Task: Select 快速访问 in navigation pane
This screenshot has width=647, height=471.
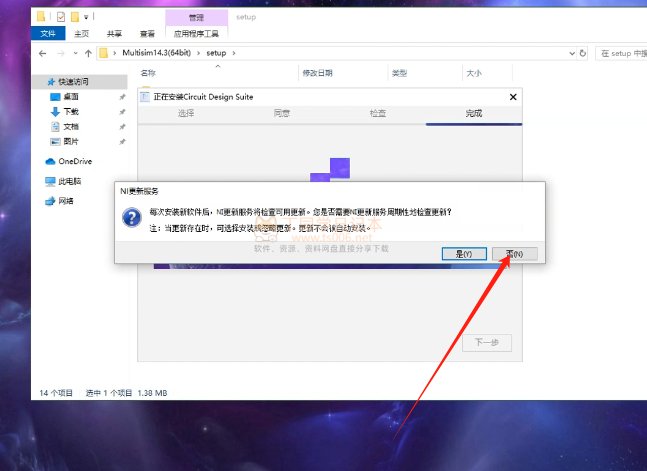Action: click(x=80, y=82)
